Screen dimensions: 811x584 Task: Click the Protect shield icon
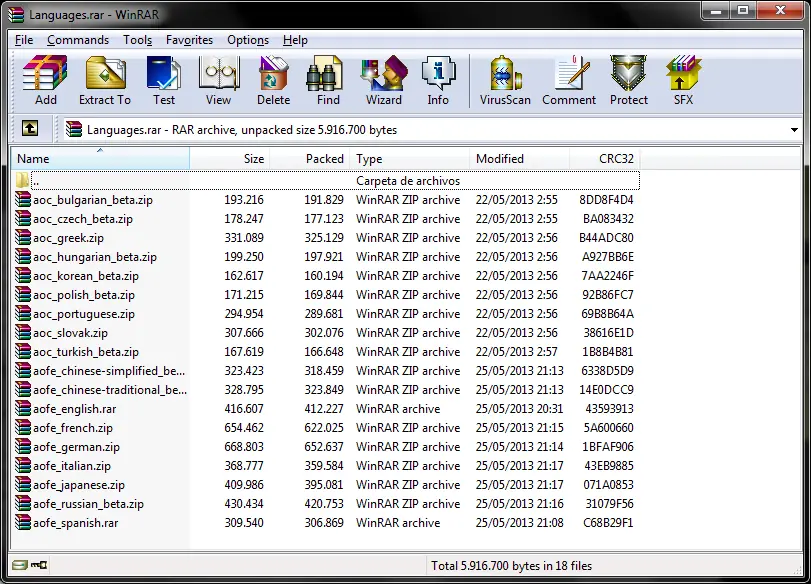point(628,80)
